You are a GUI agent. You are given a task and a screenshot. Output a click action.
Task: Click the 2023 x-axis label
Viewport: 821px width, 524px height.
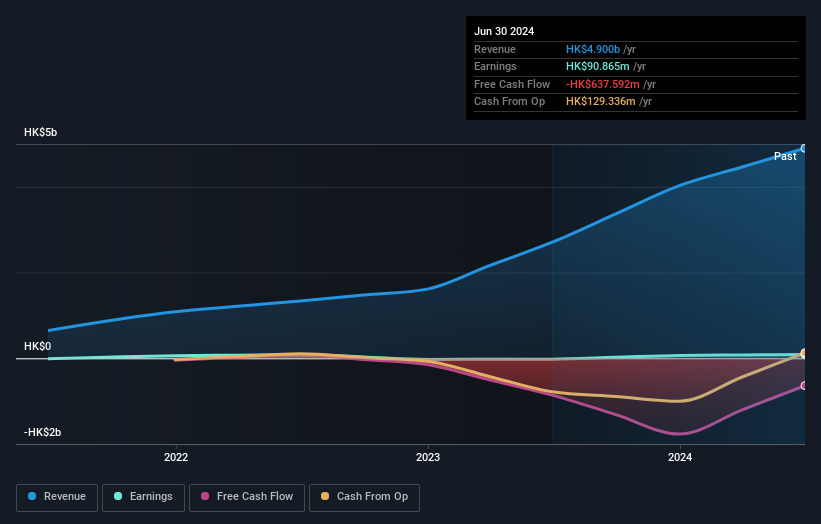coord(428,457)
